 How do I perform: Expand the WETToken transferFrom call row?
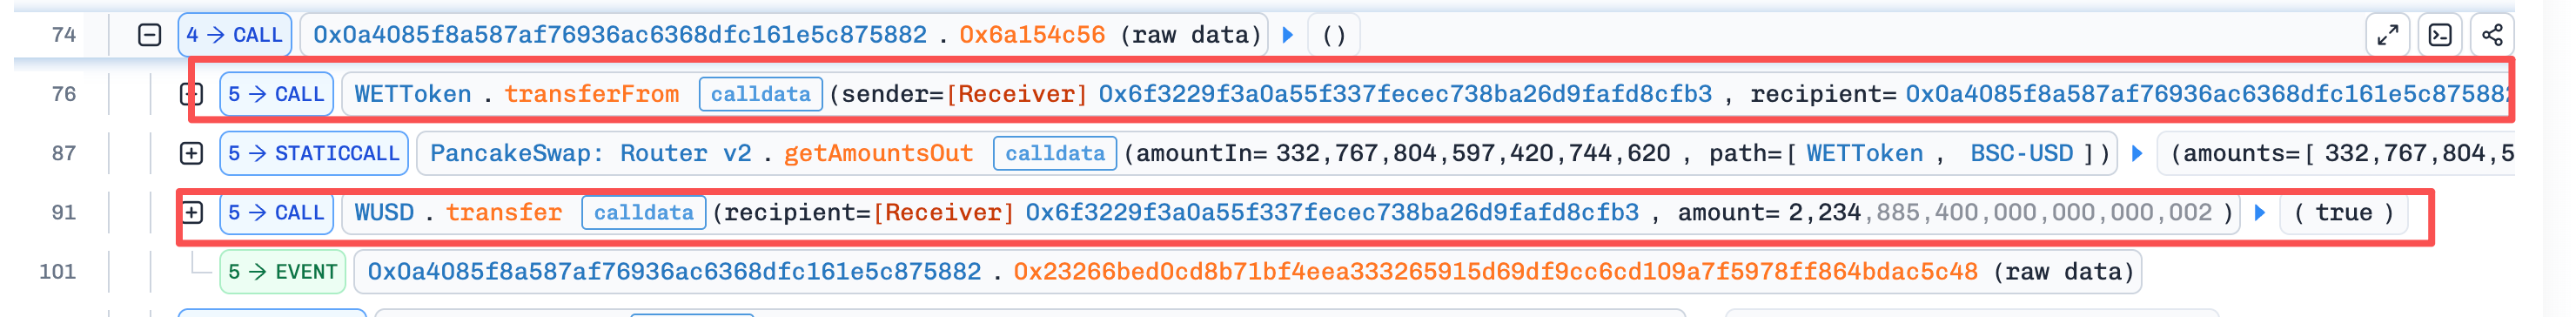click(192, 94)
